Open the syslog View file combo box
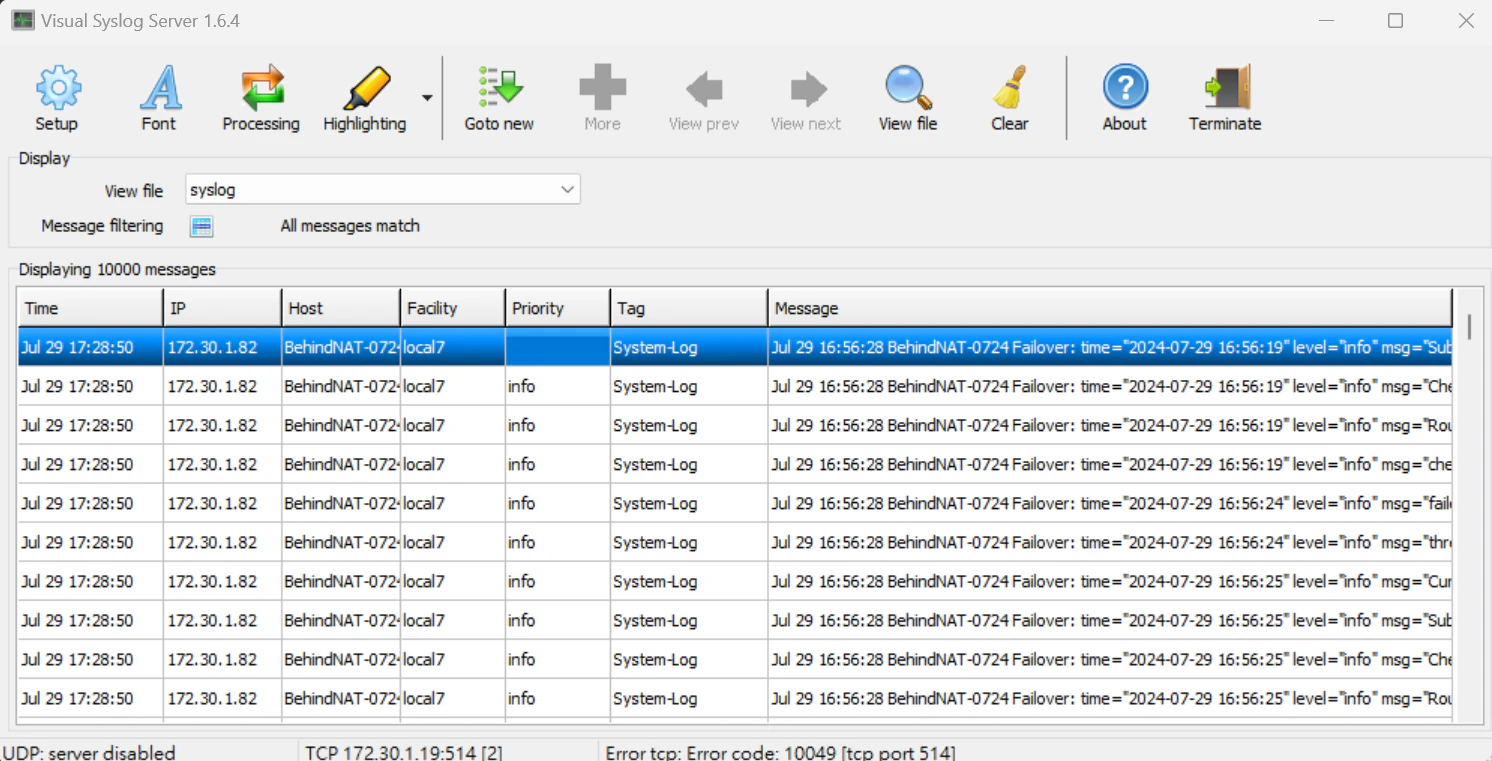 click(x=383, y=189)
